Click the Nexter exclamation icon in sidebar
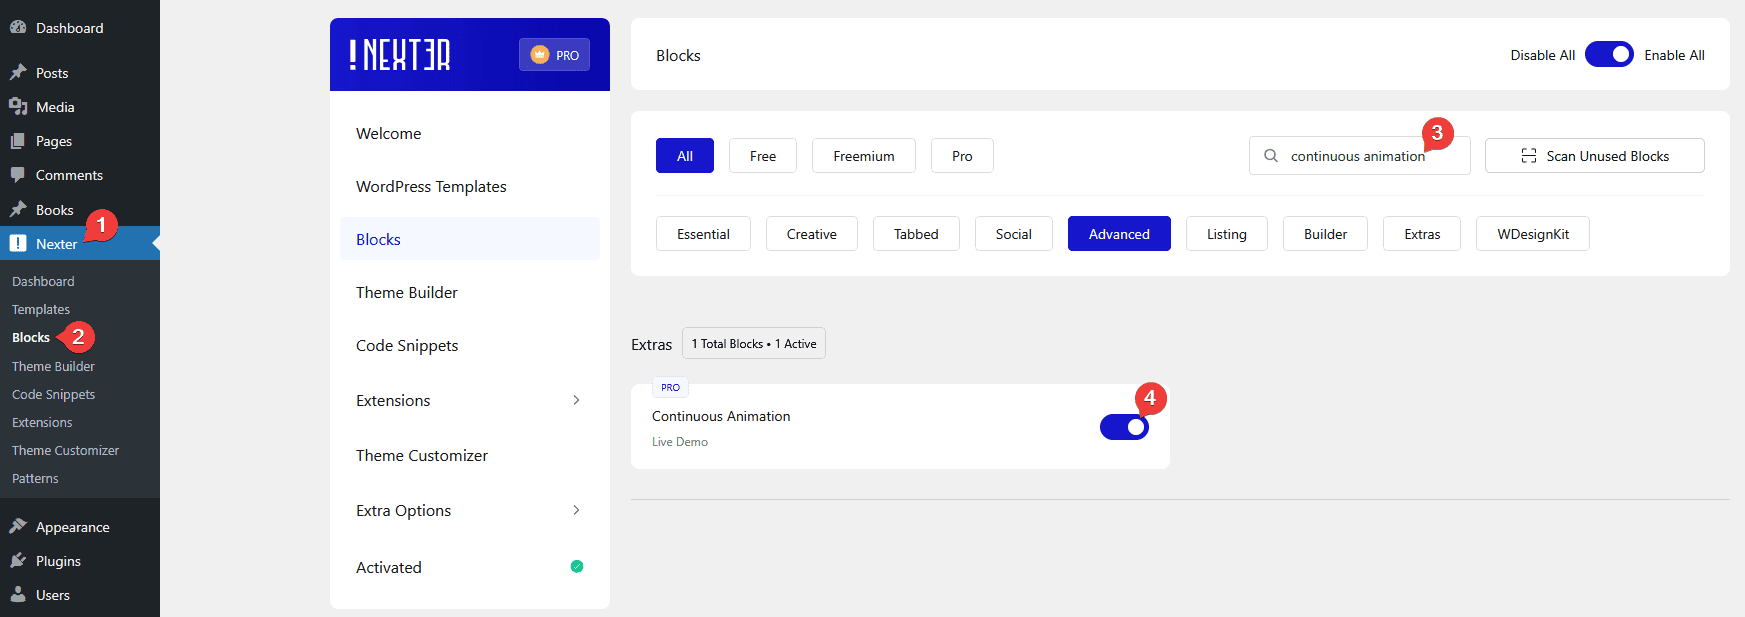 click(18, 243)
